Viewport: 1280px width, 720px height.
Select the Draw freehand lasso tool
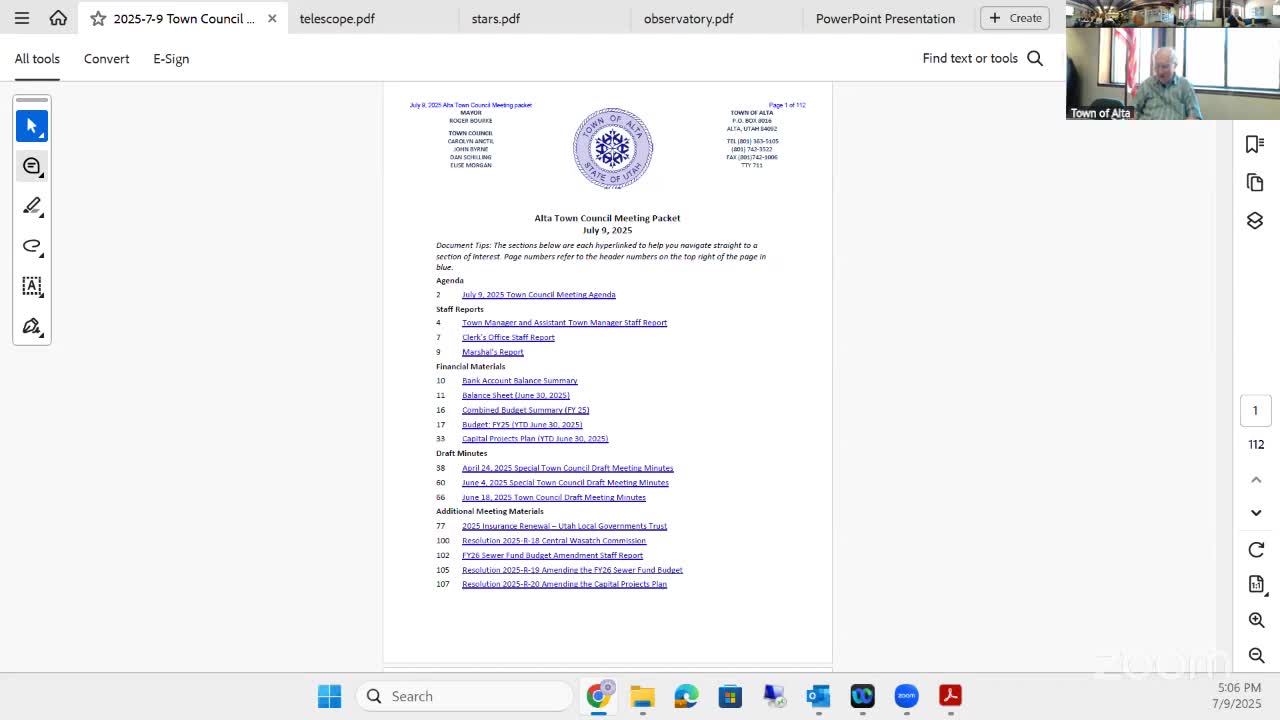tap(32, 246)
